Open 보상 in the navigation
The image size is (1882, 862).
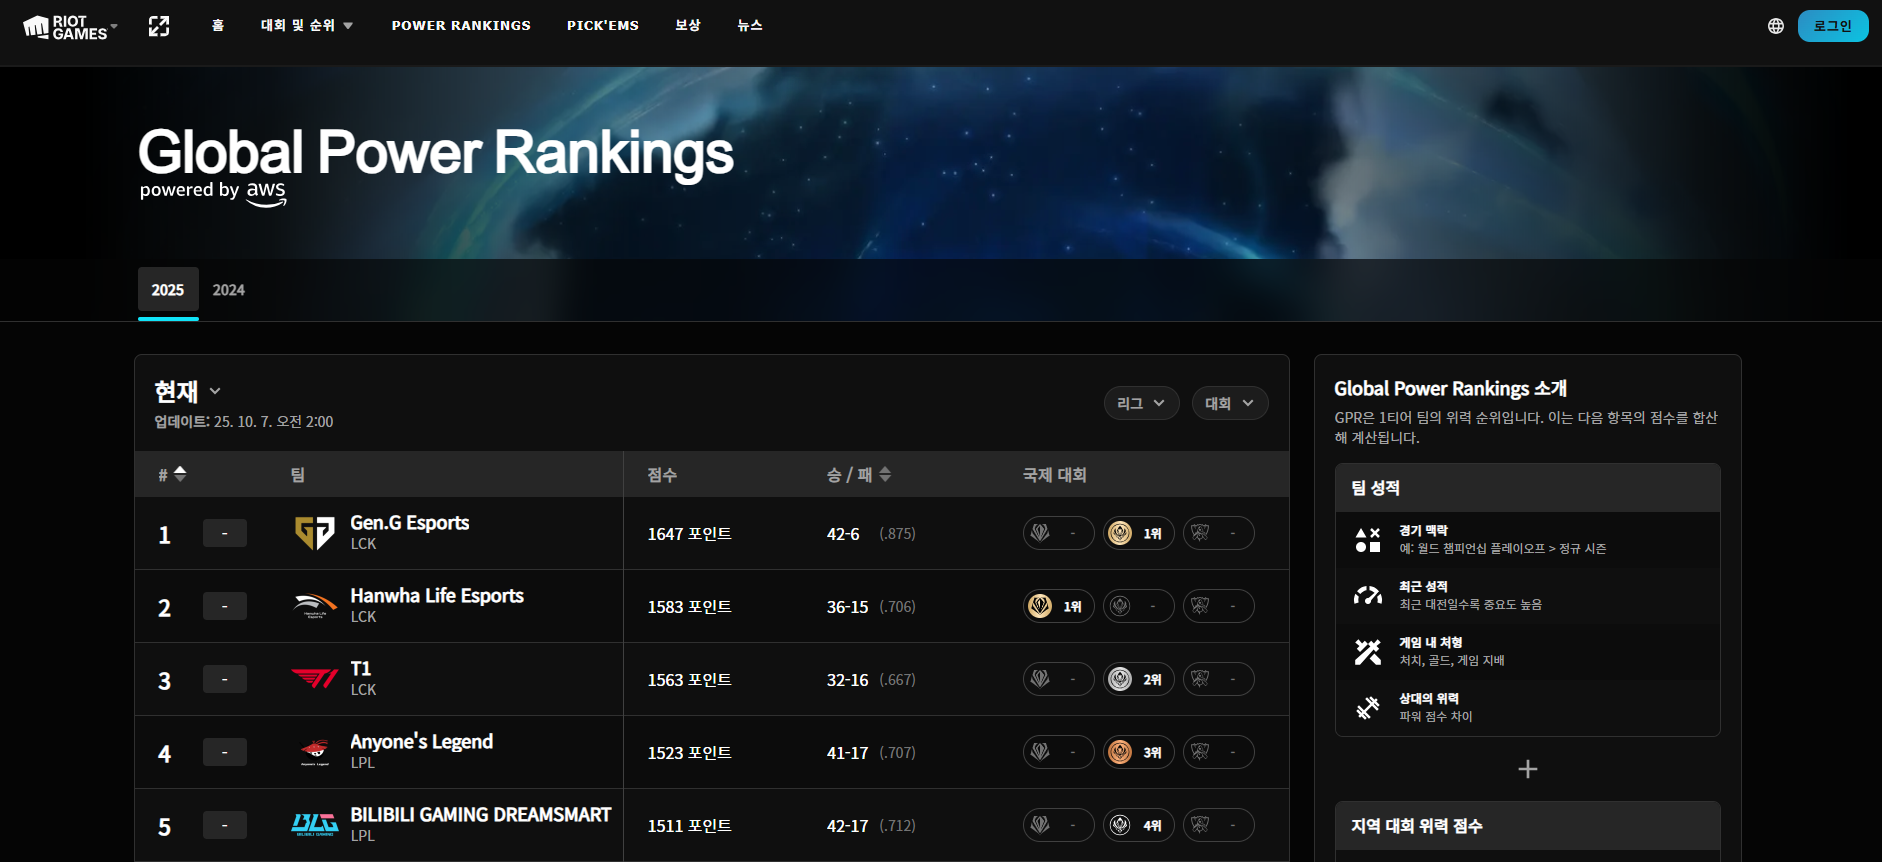(688, 26)
